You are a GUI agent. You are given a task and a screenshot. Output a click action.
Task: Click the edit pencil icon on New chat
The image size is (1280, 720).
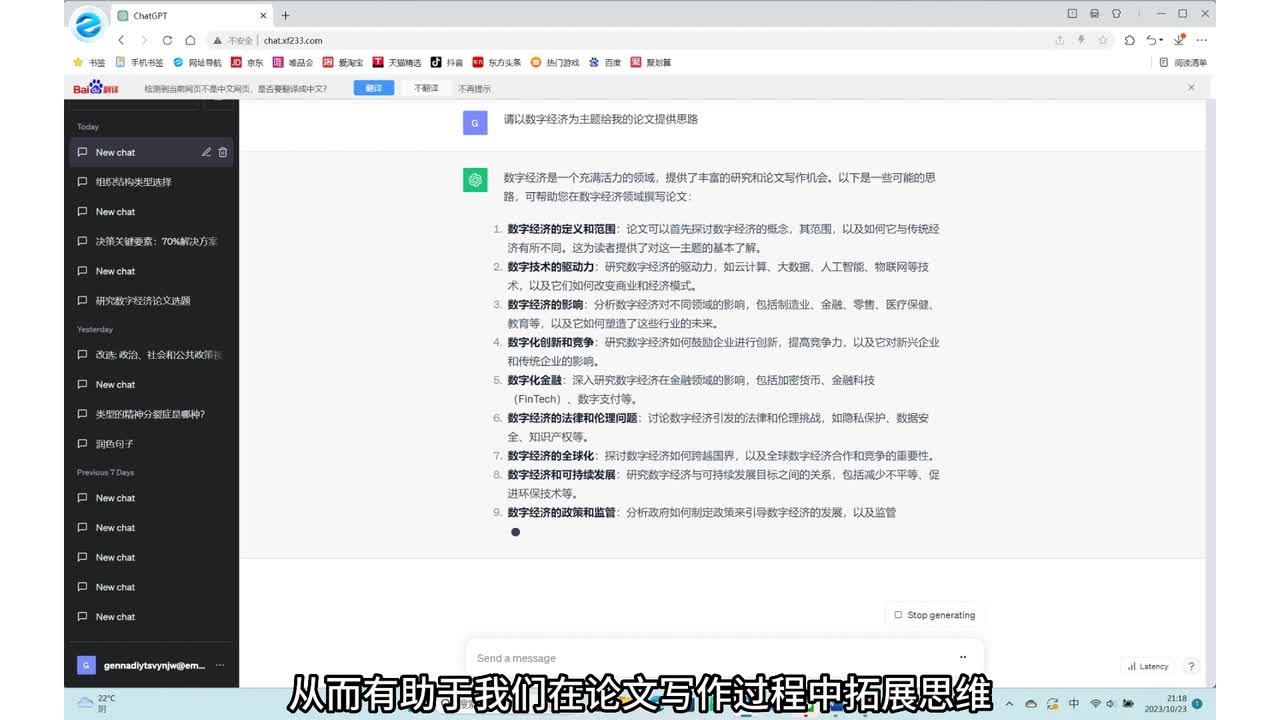click(206, 152)
